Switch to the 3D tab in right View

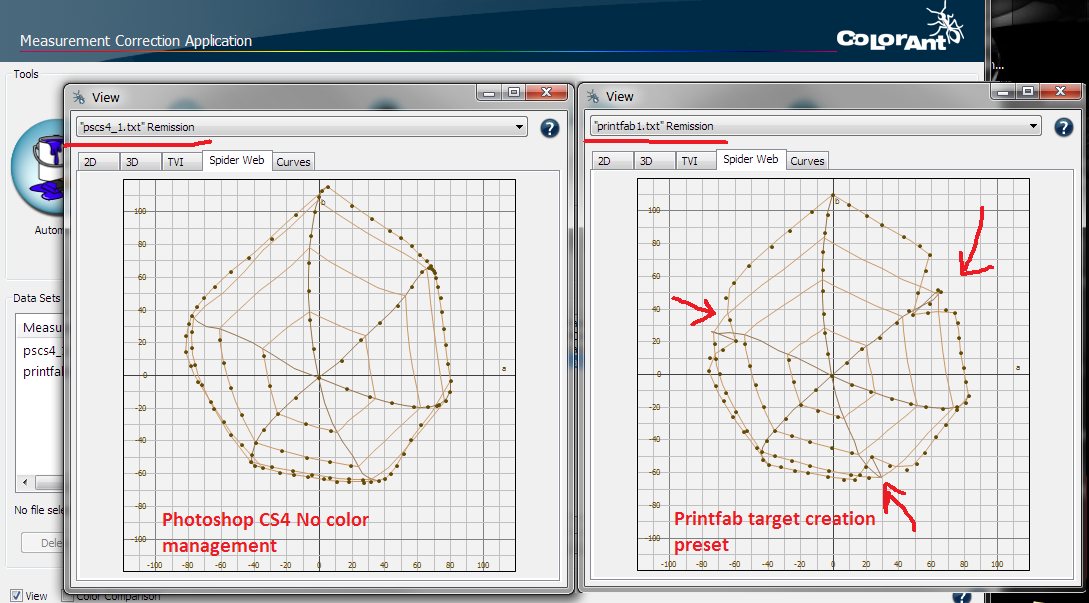pos(646,160)
